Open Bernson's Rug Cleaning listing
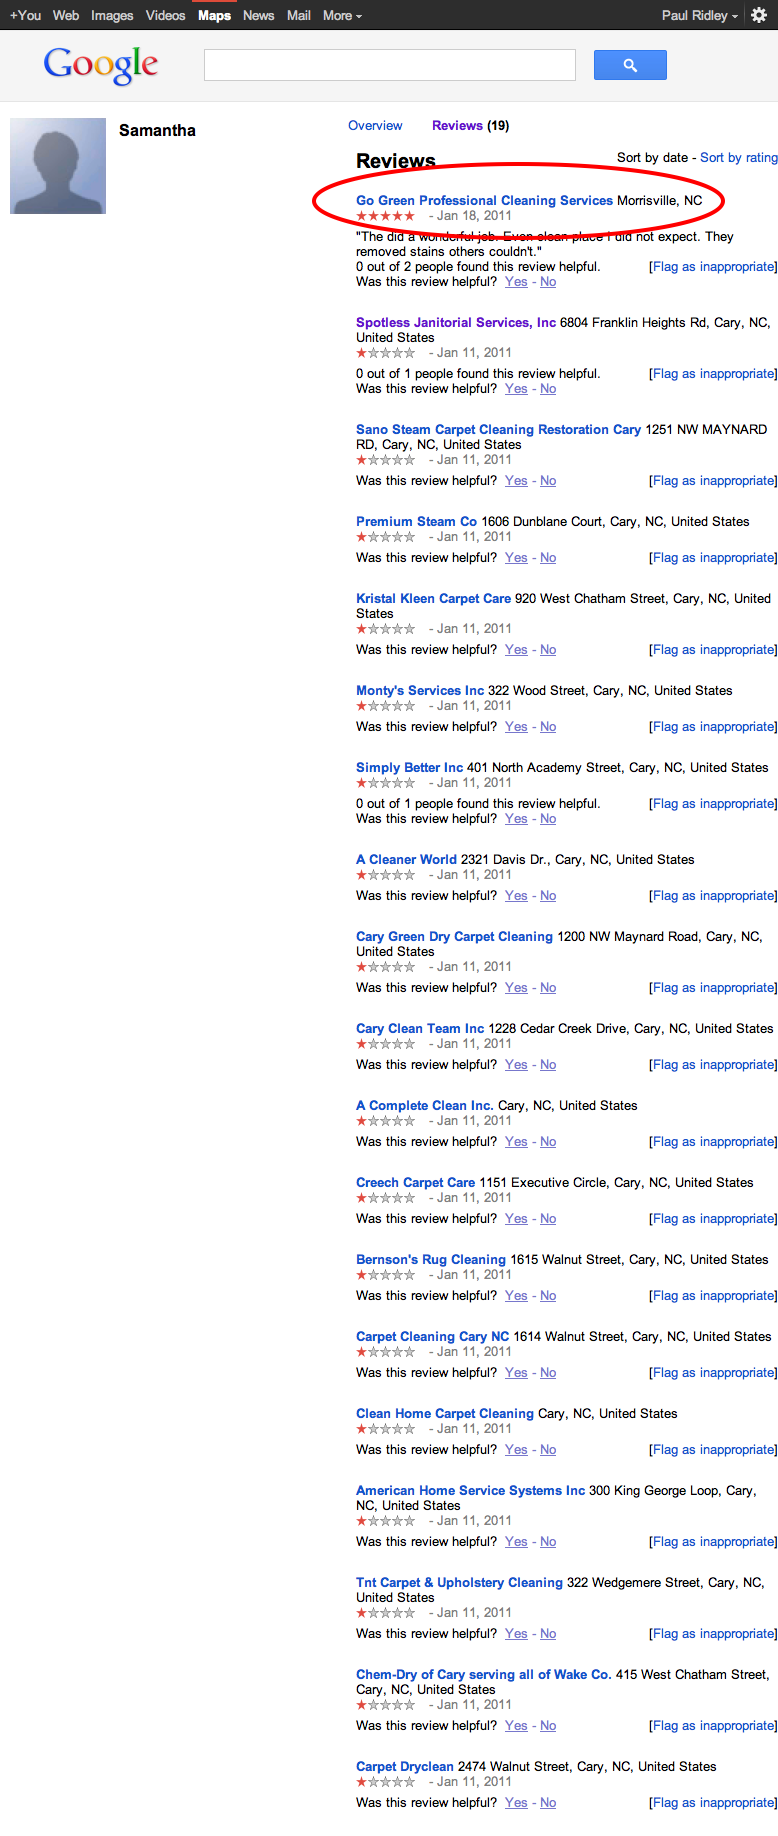The image size is (778, 1836). pyautogui.click(x=431, y=1260)
